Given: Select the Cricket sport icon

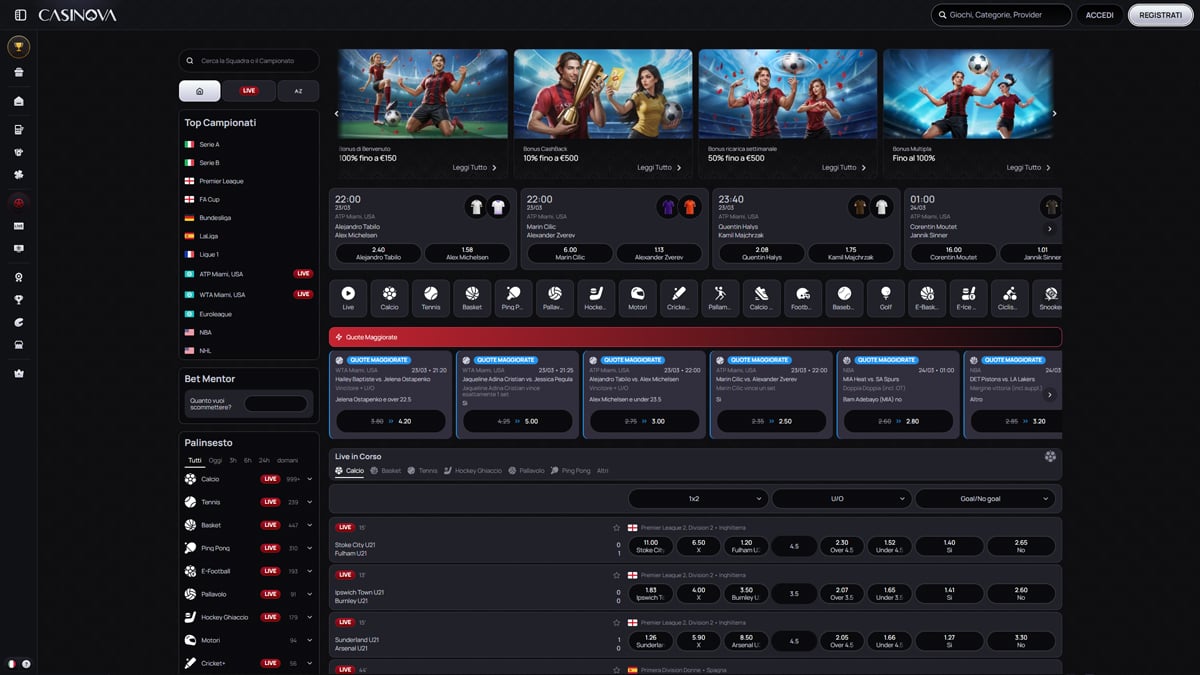Looking at the screenshot, I should [678, 297].
